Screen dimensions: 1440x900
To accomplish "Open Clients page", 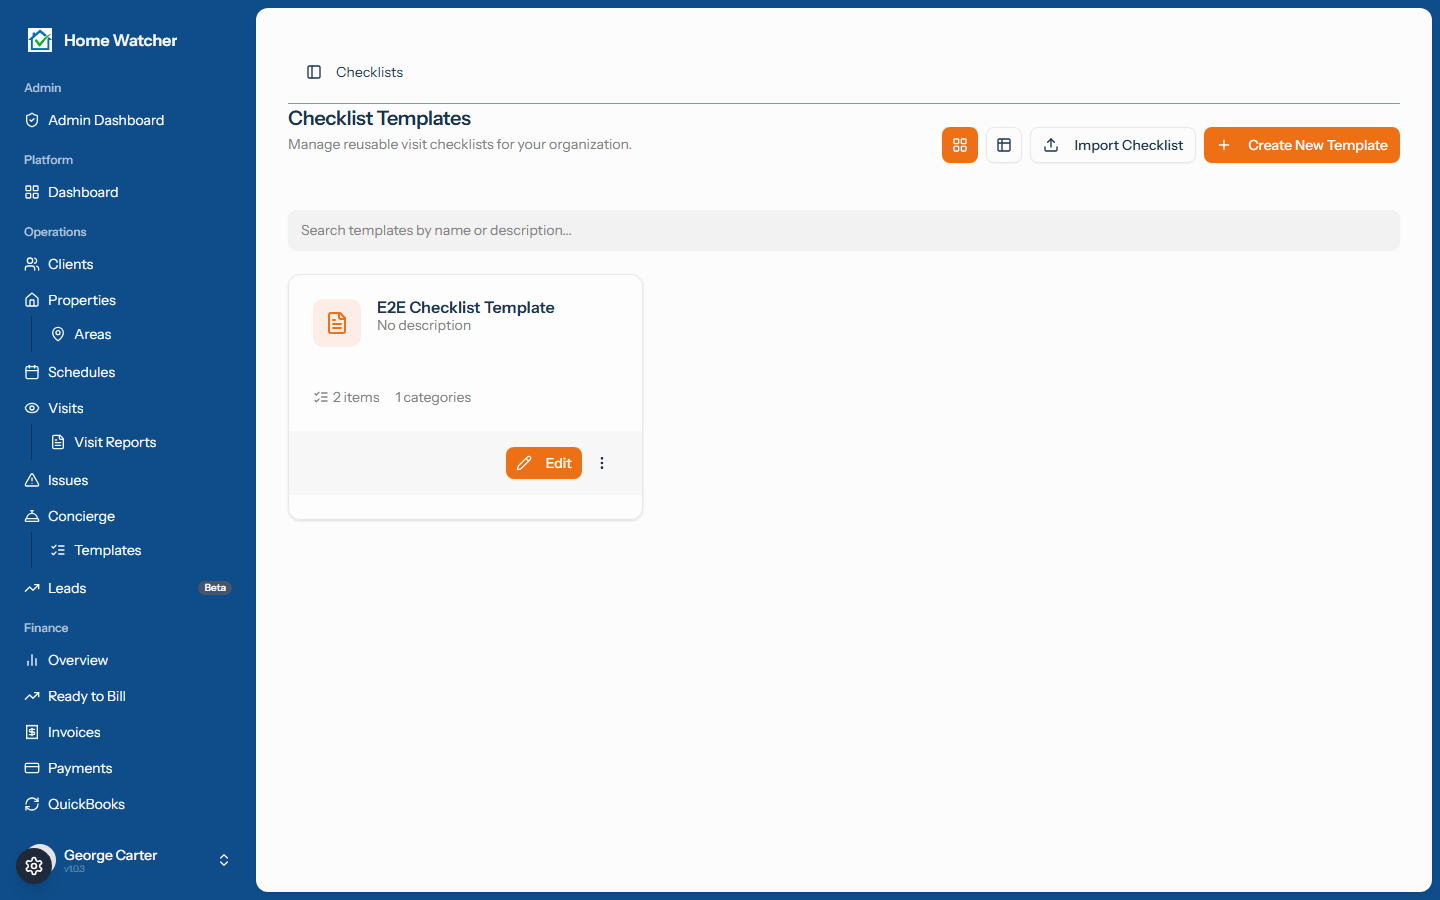I will [x=128, y=264].
